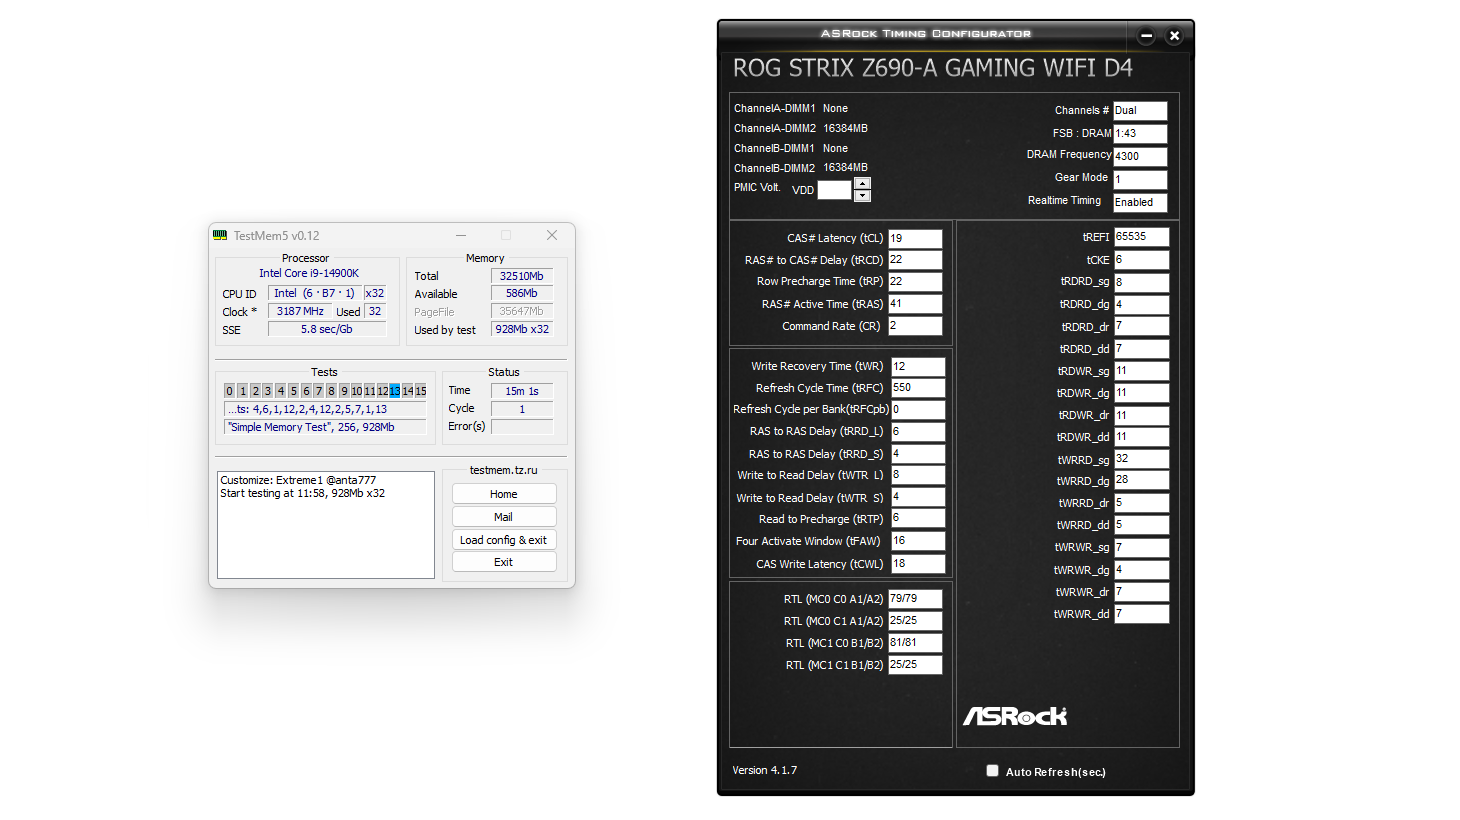Viewport: 1460px width, 820px height.
Task: Click the Four Activate Window (tFAW) field
Action: [918, 541]
